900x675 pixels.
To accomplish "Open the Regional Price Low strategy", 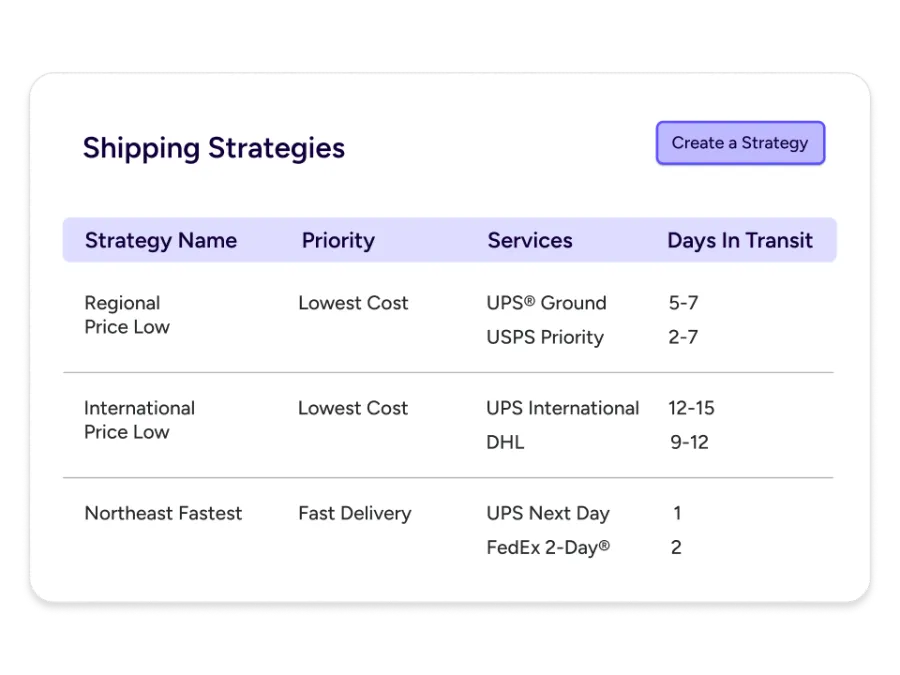I will pos(127,315).
